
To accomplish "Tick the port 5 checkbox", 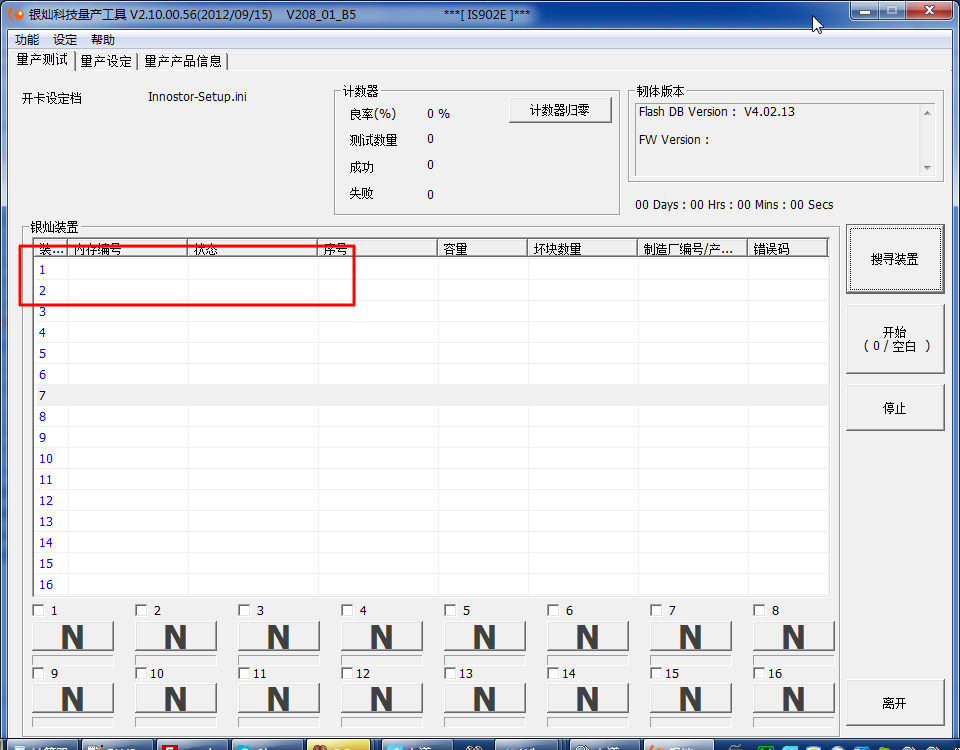I will [x=451, y=610].
